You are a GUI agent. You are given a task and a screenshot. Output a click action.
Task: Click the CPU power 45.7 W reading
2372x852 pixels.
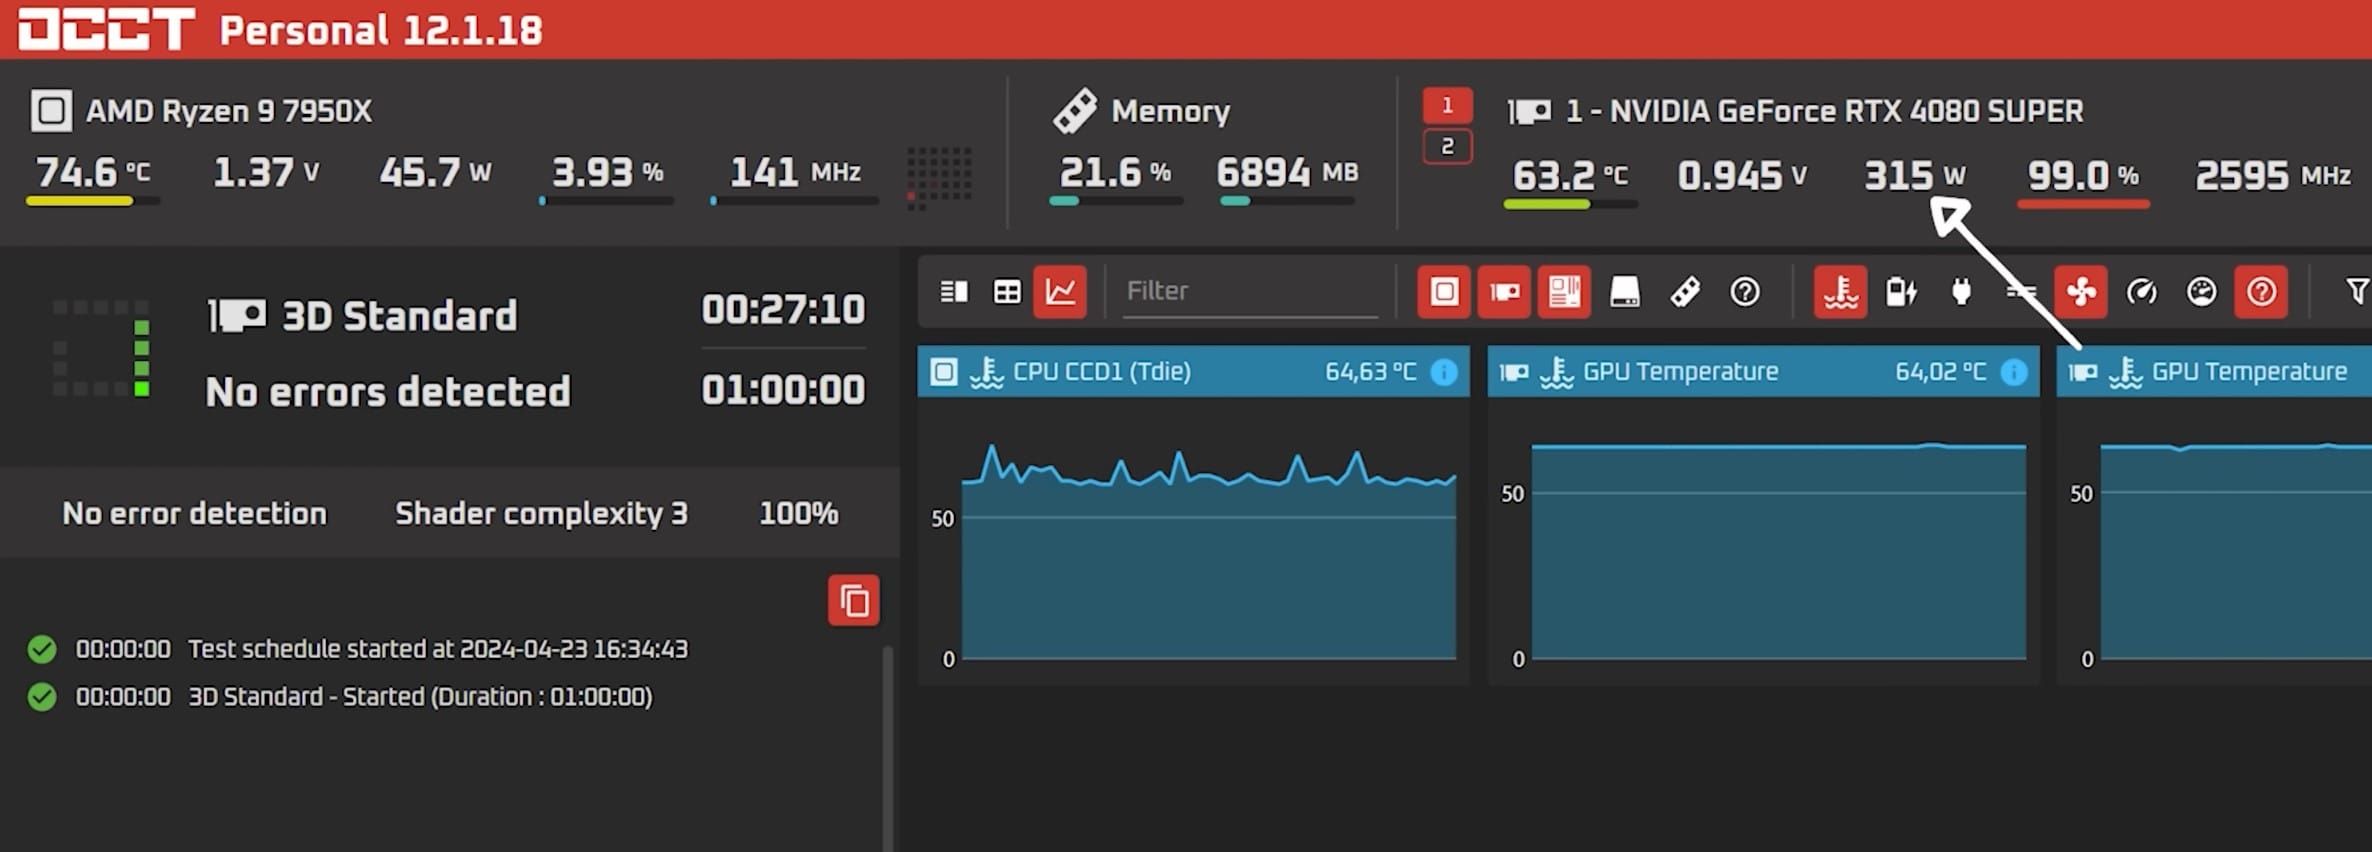tap(435, 172)
